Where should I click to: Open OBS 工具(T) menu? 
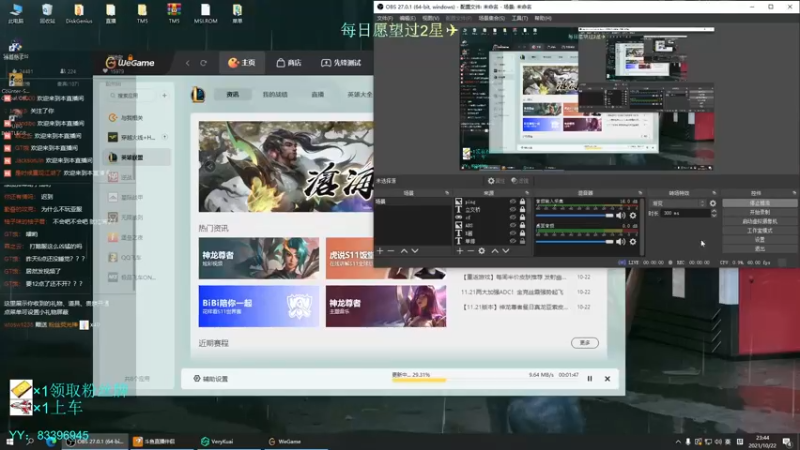click(x=519, y=18)
